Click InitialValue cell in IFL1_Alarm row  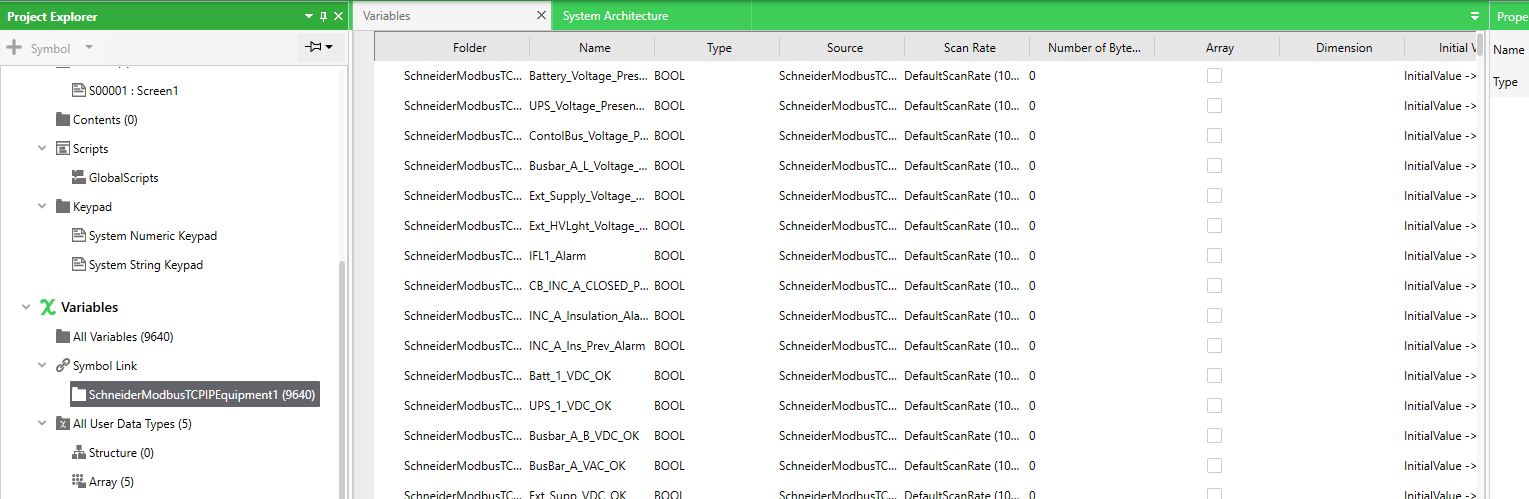pos(1440,255)
